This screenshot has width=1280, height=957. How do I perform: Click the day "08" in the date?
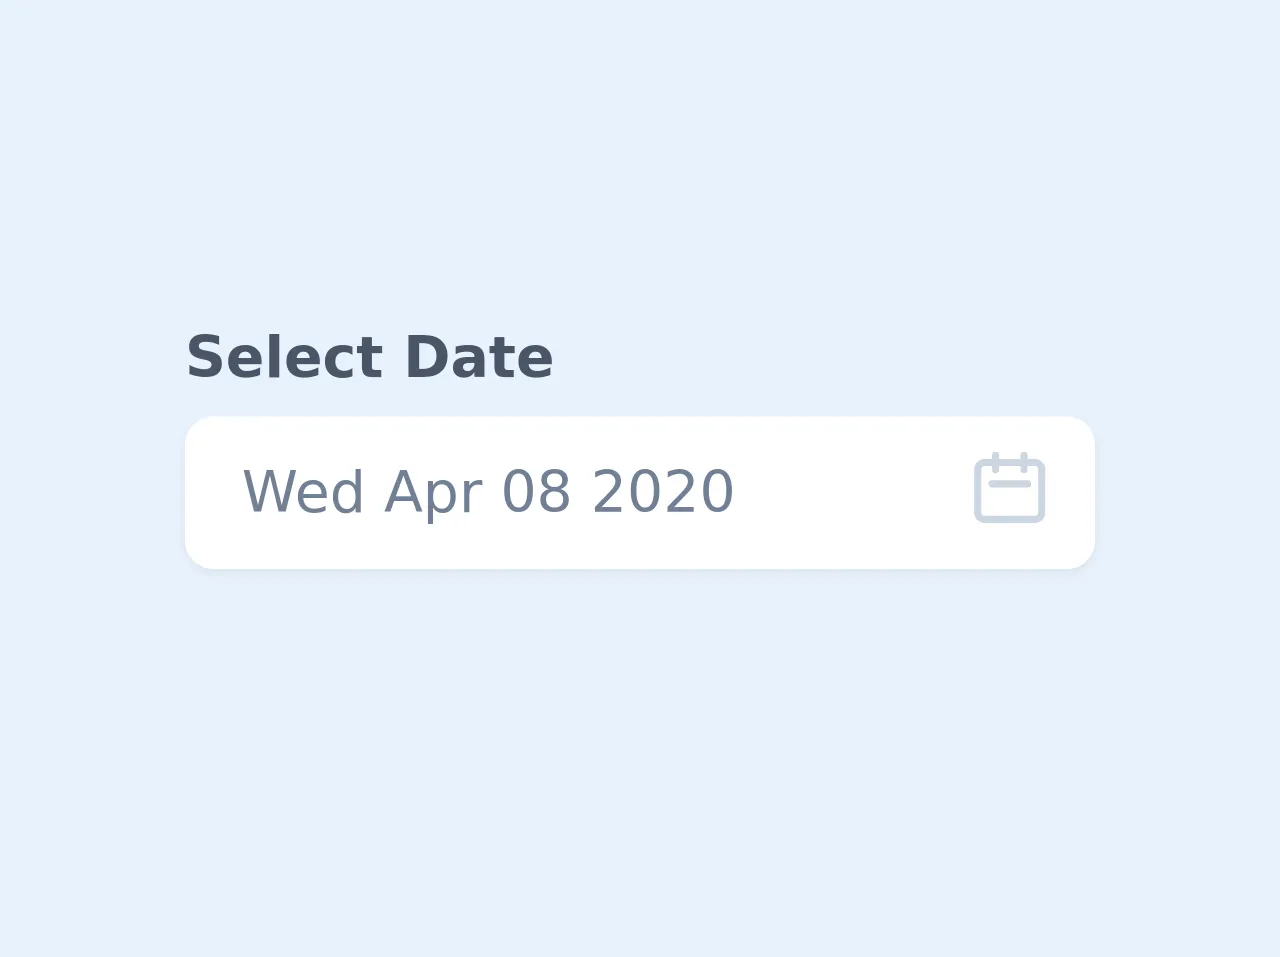(x=536, y=492)
